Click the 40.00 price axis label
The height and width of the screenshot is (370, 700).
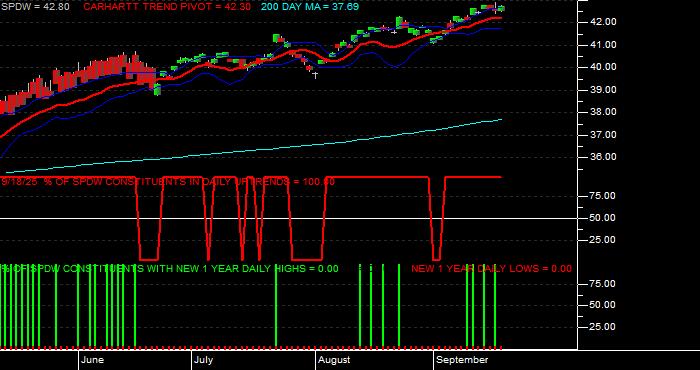click(x=604, y=67)
